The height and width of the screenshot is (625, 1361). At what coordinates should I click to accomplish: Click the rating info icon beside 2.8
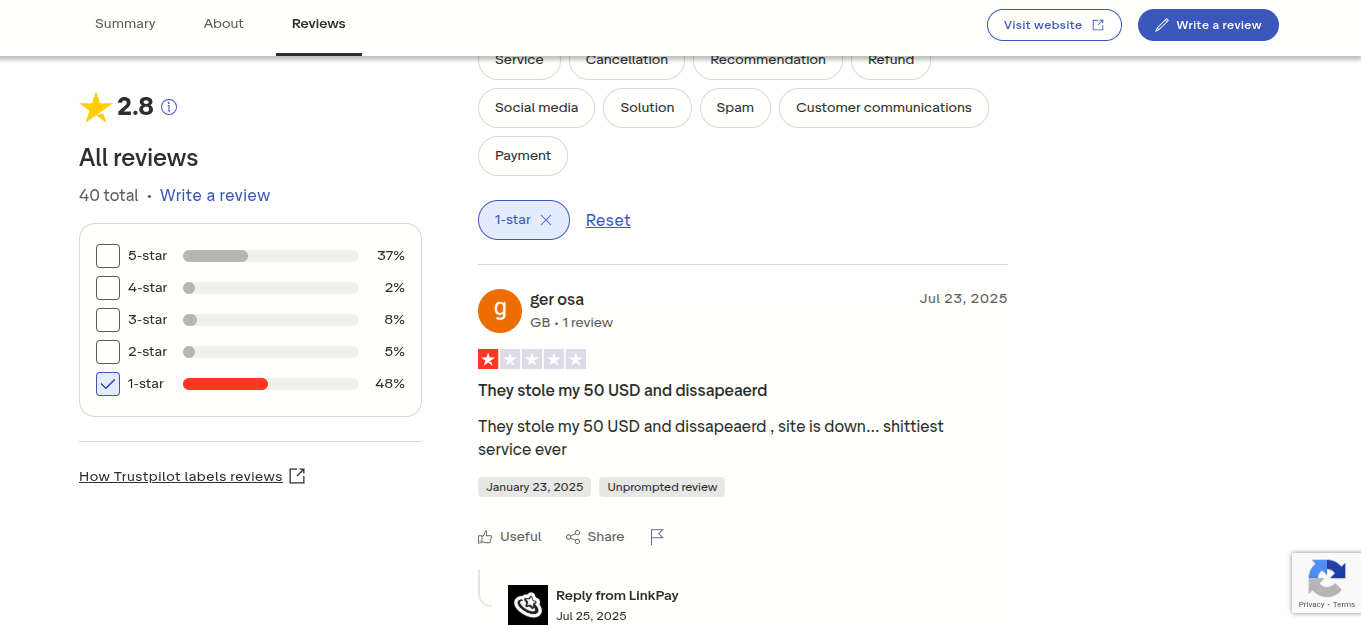click(169, 107)
